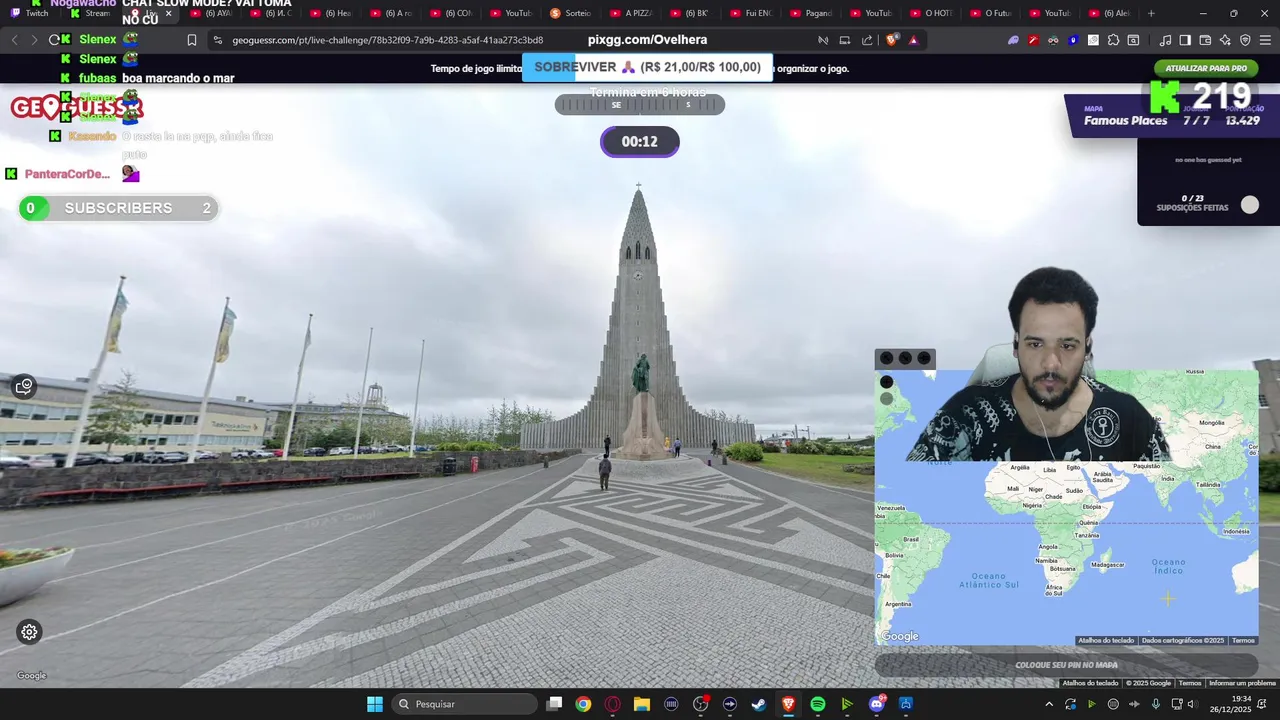1280x720 pixels.
Task: Open the share icon in address bar
Action: [867, 40]
